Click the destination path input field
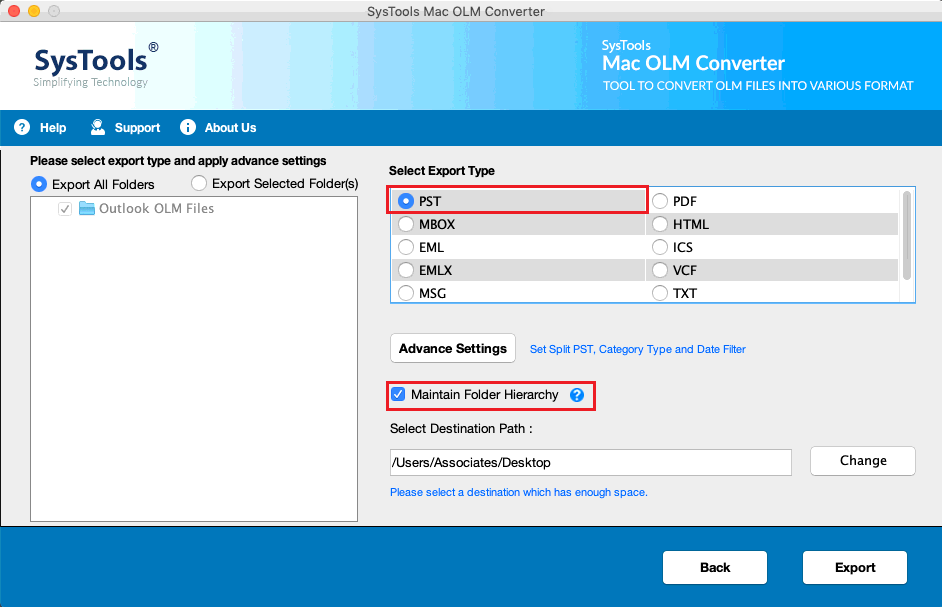 point(591,462)
